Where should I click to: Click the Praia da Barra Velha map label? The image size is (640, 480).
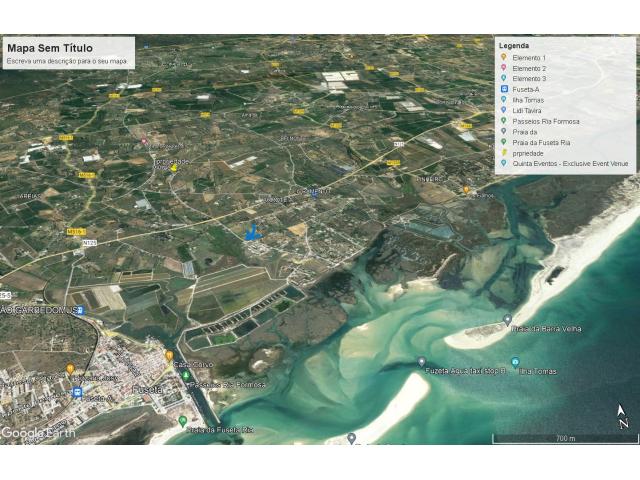546,329
